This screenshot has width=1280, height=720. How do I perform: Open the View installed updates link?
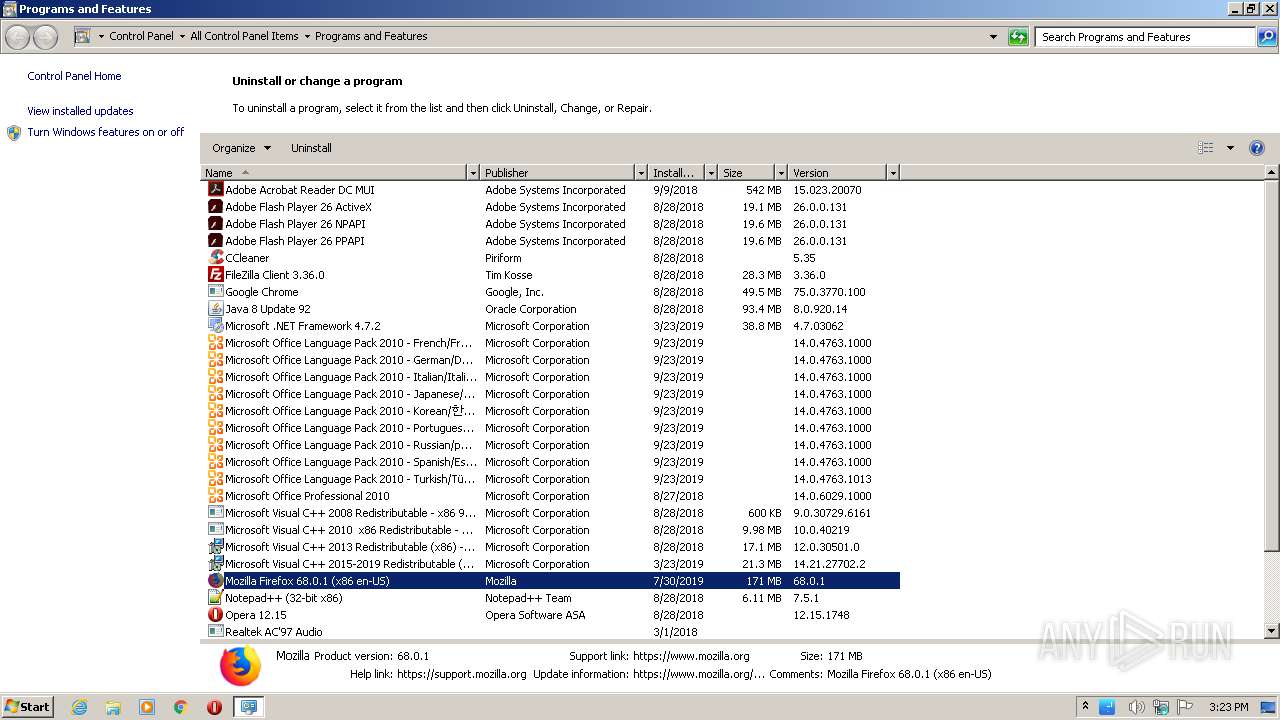pos(80,111)
